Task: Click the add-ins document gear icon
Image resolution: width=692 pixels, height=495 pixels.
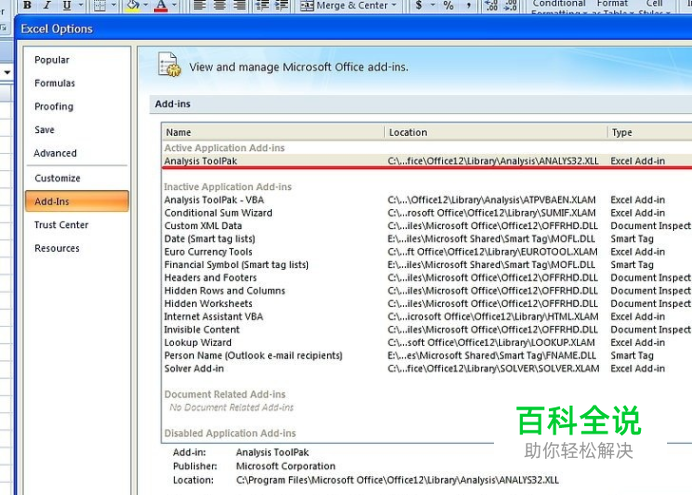Action: (x=169, y=64)
